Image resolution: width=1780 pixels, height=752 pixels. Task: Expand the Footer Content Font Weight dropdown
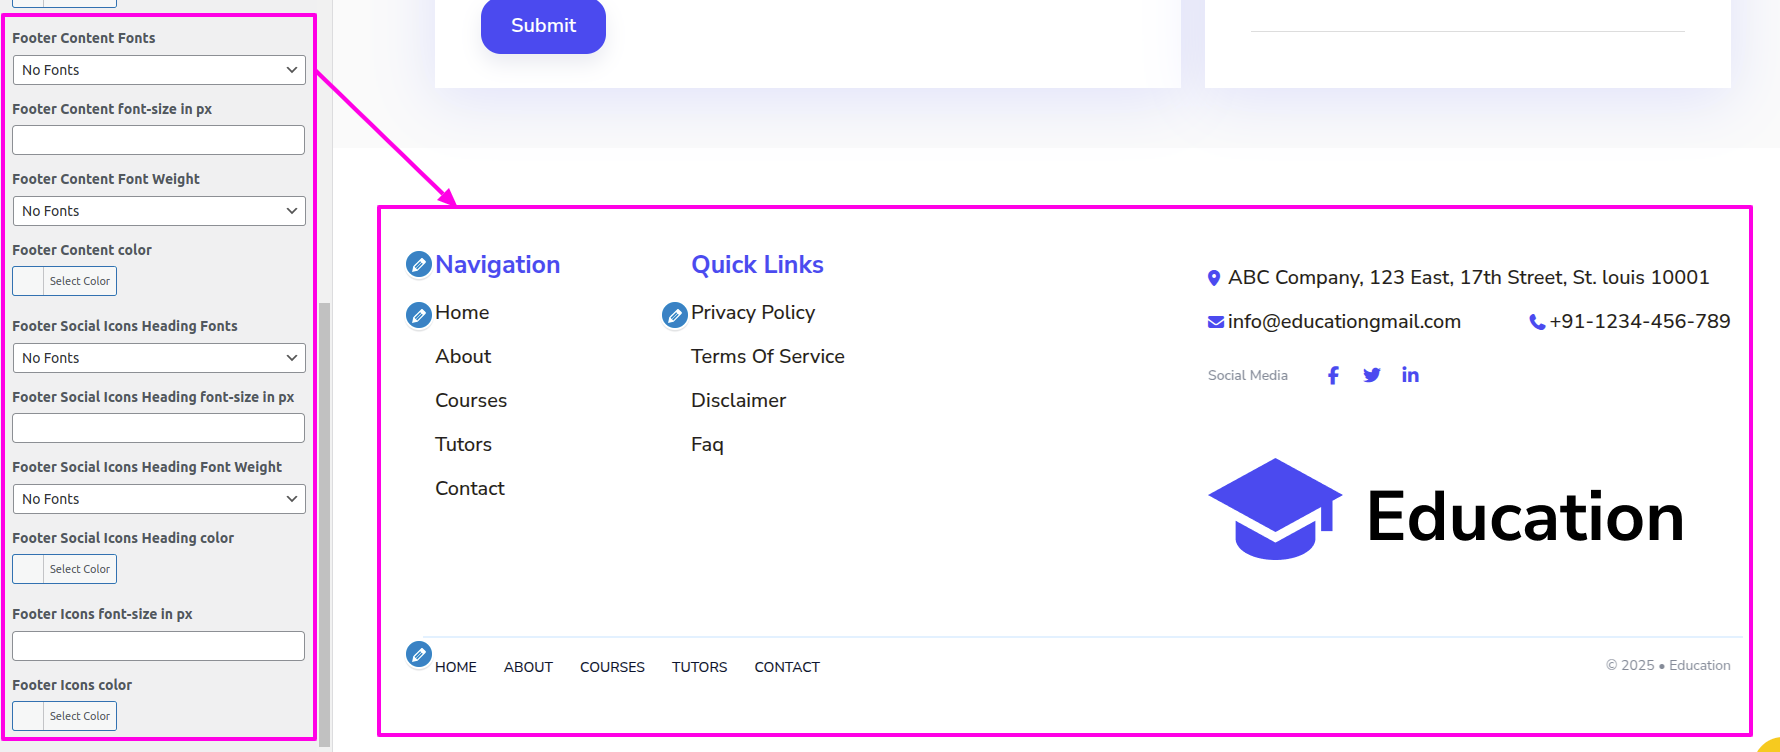pos(159,211)
